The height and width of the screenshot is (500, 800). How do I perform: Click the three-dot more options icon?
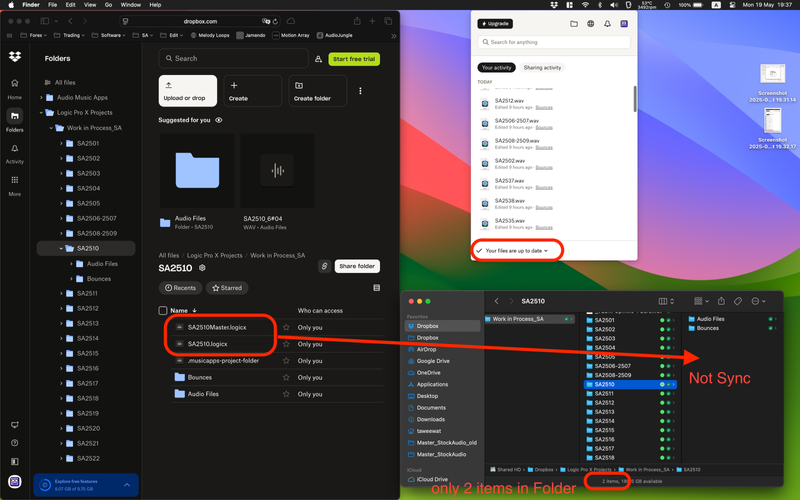361,91
